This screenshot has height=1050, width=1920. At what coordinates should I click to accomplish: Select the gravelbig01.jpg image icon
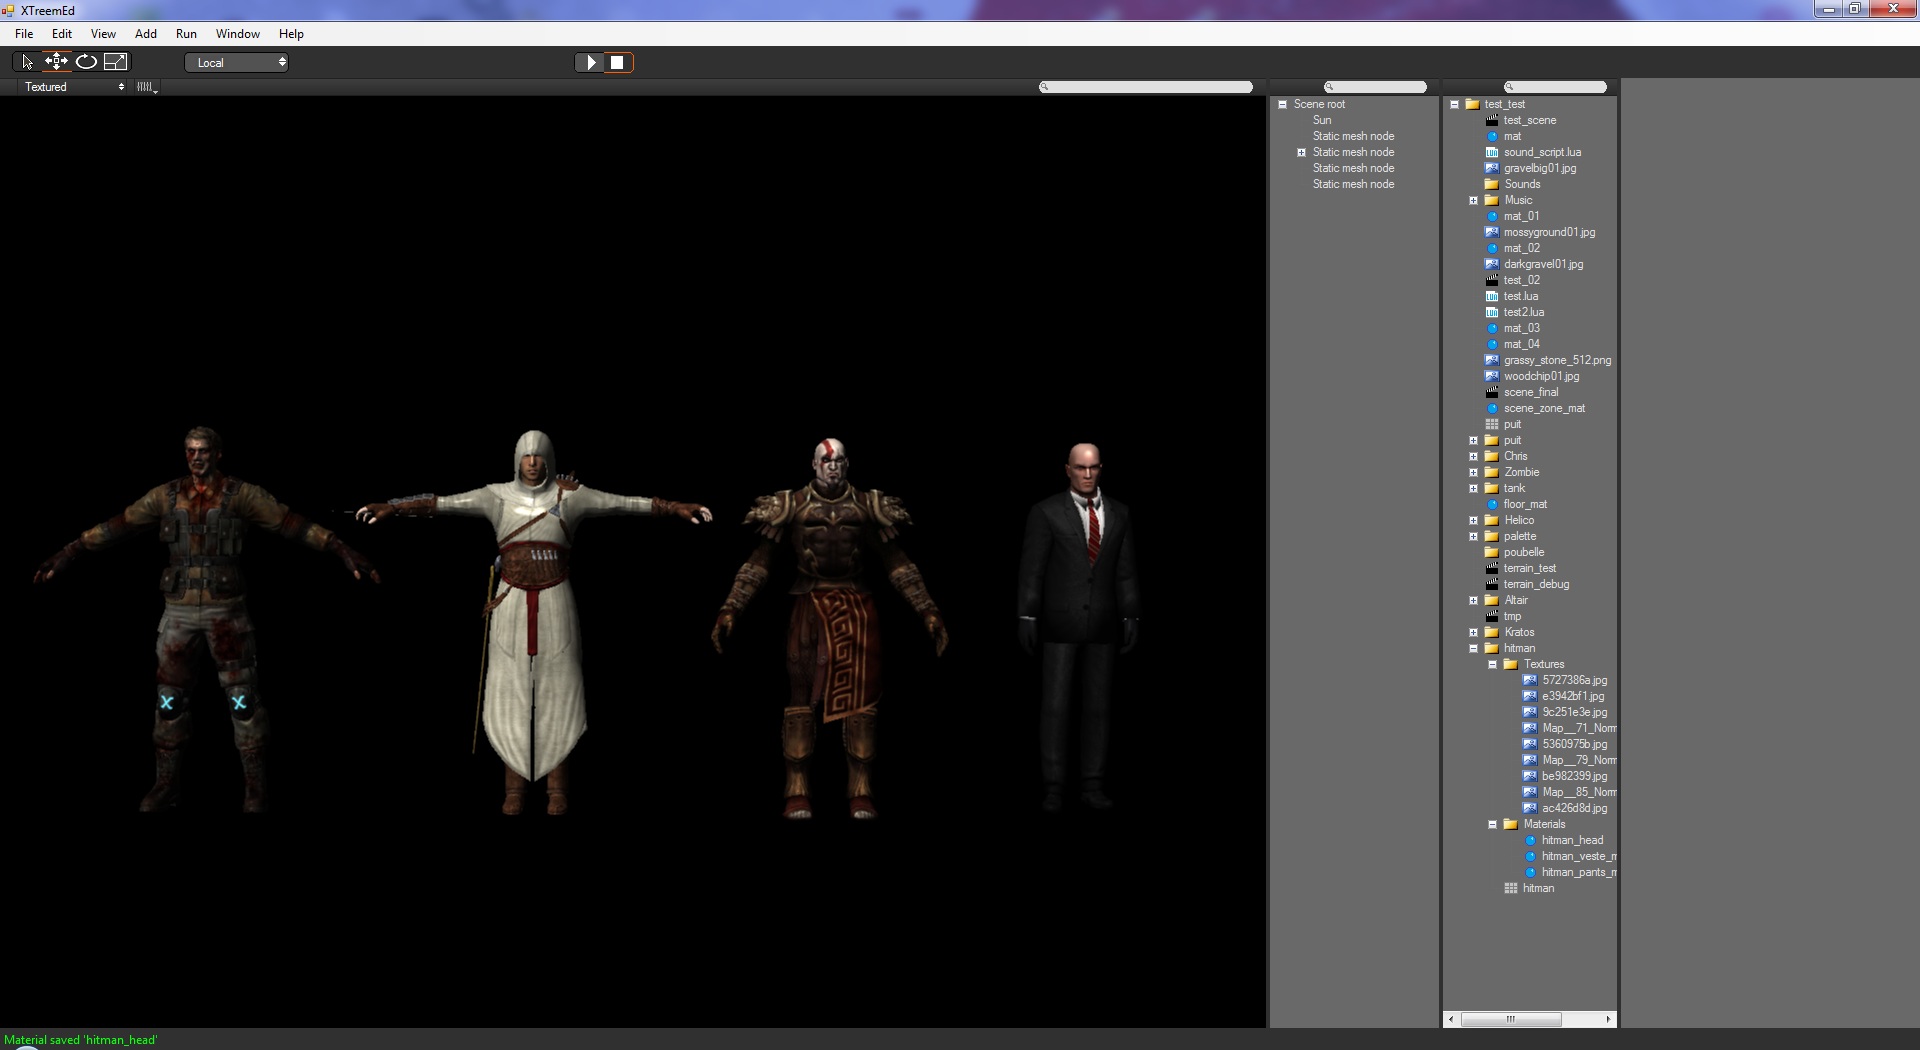pyautogui.click(x=1492, y=168)
